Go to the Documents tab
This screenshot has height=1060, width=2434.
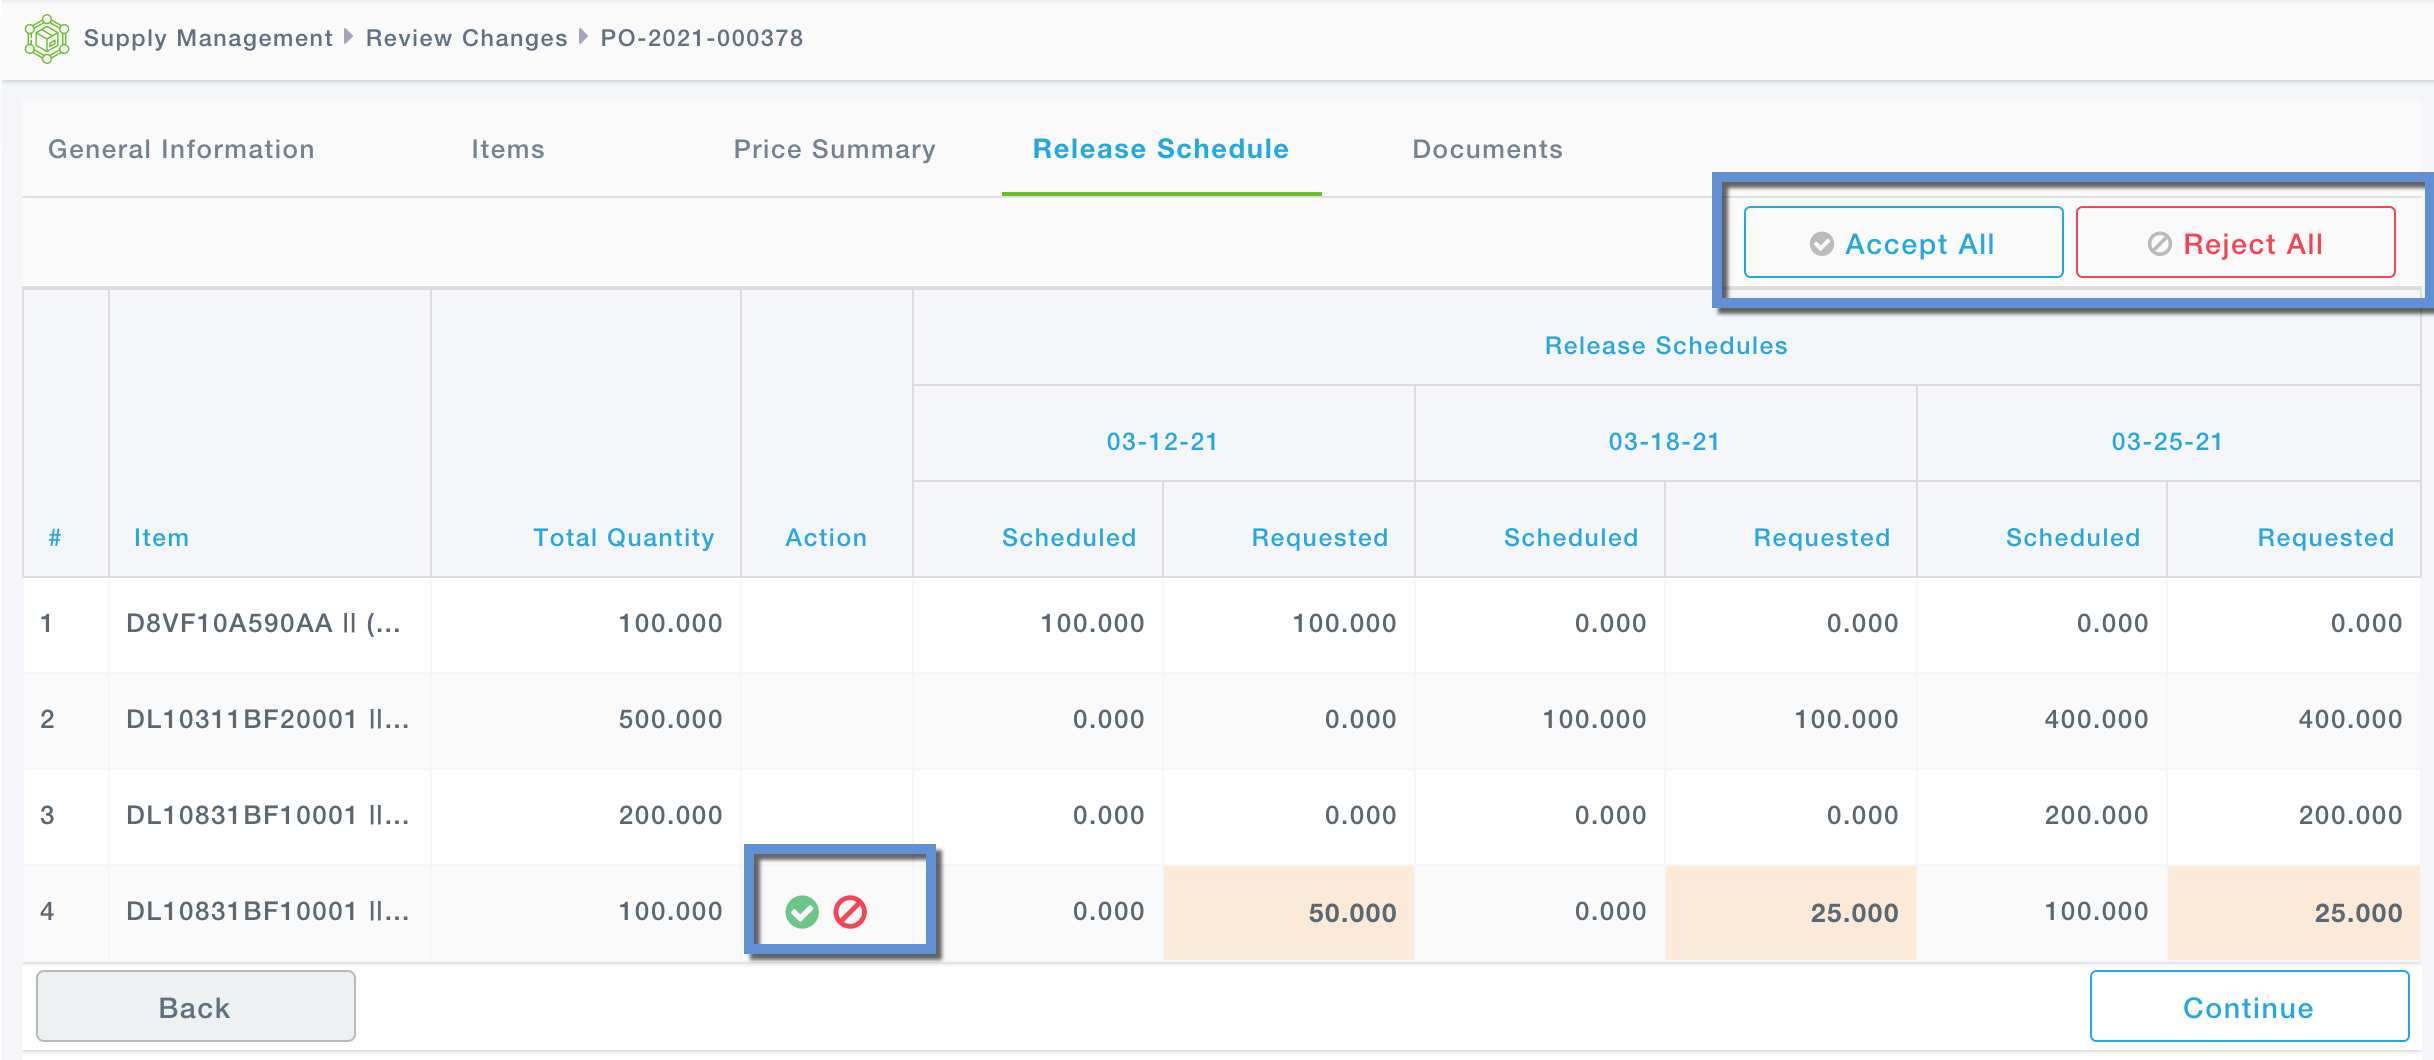click(1487, 149)
